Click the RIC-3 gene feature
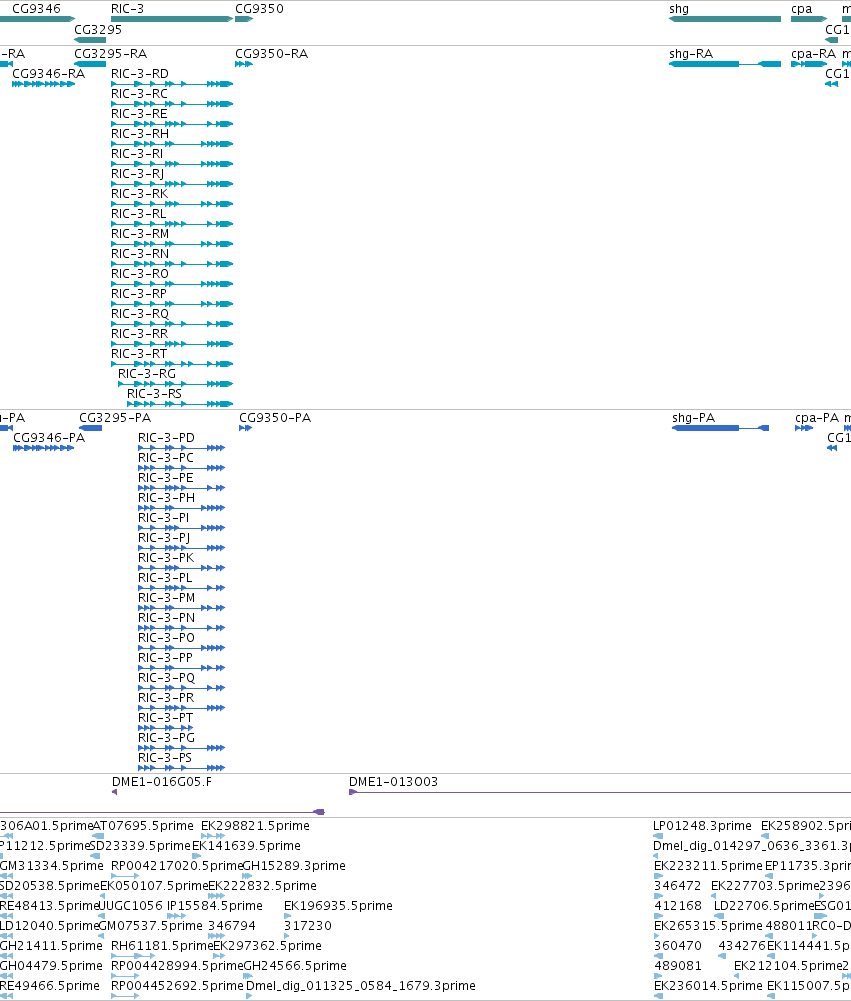 coord(172,19)
